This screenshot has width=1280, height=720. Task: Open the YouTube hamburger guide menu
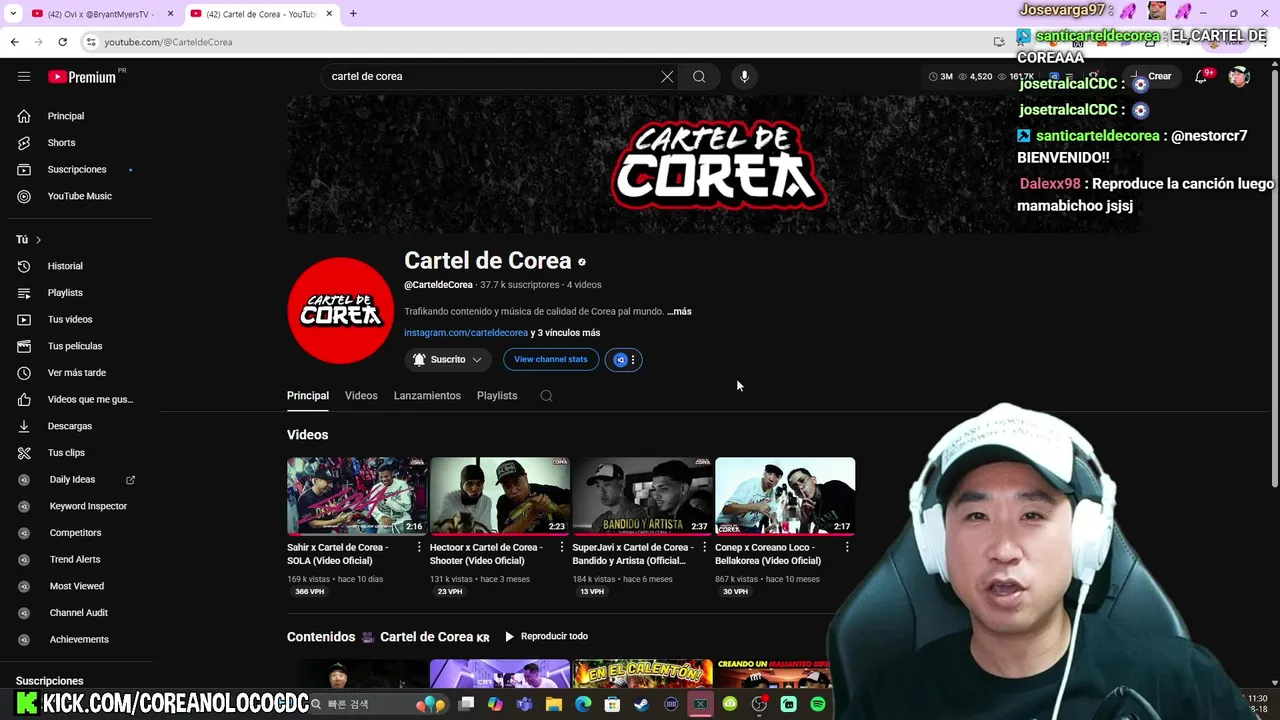click(x=24, y=76)
